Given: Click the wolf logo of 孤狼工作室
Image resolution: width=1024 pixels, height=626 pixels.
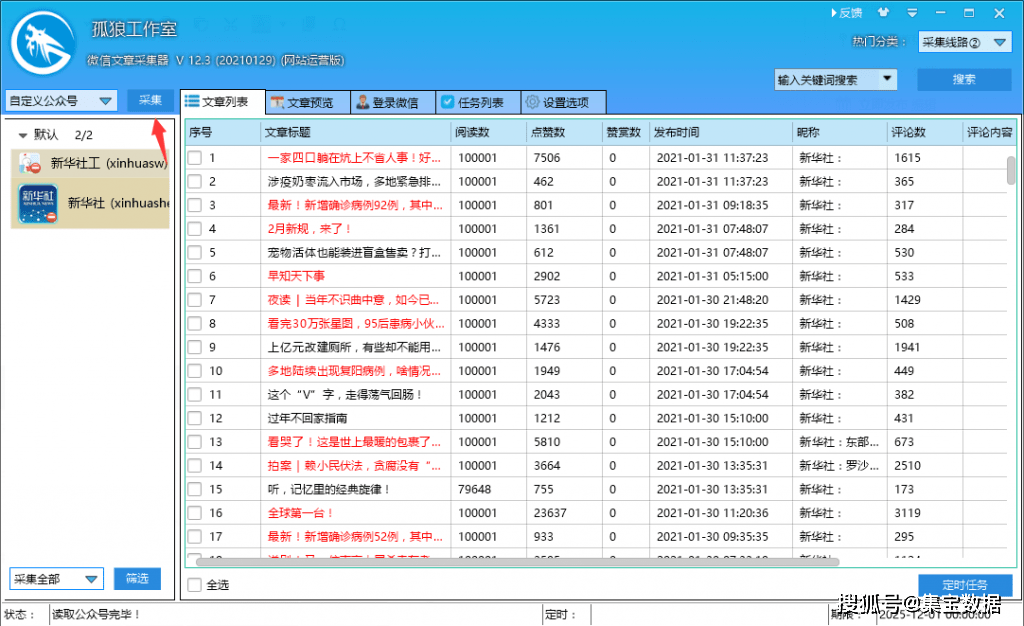Looking at the screenshot, I should (x=43, y=43).
